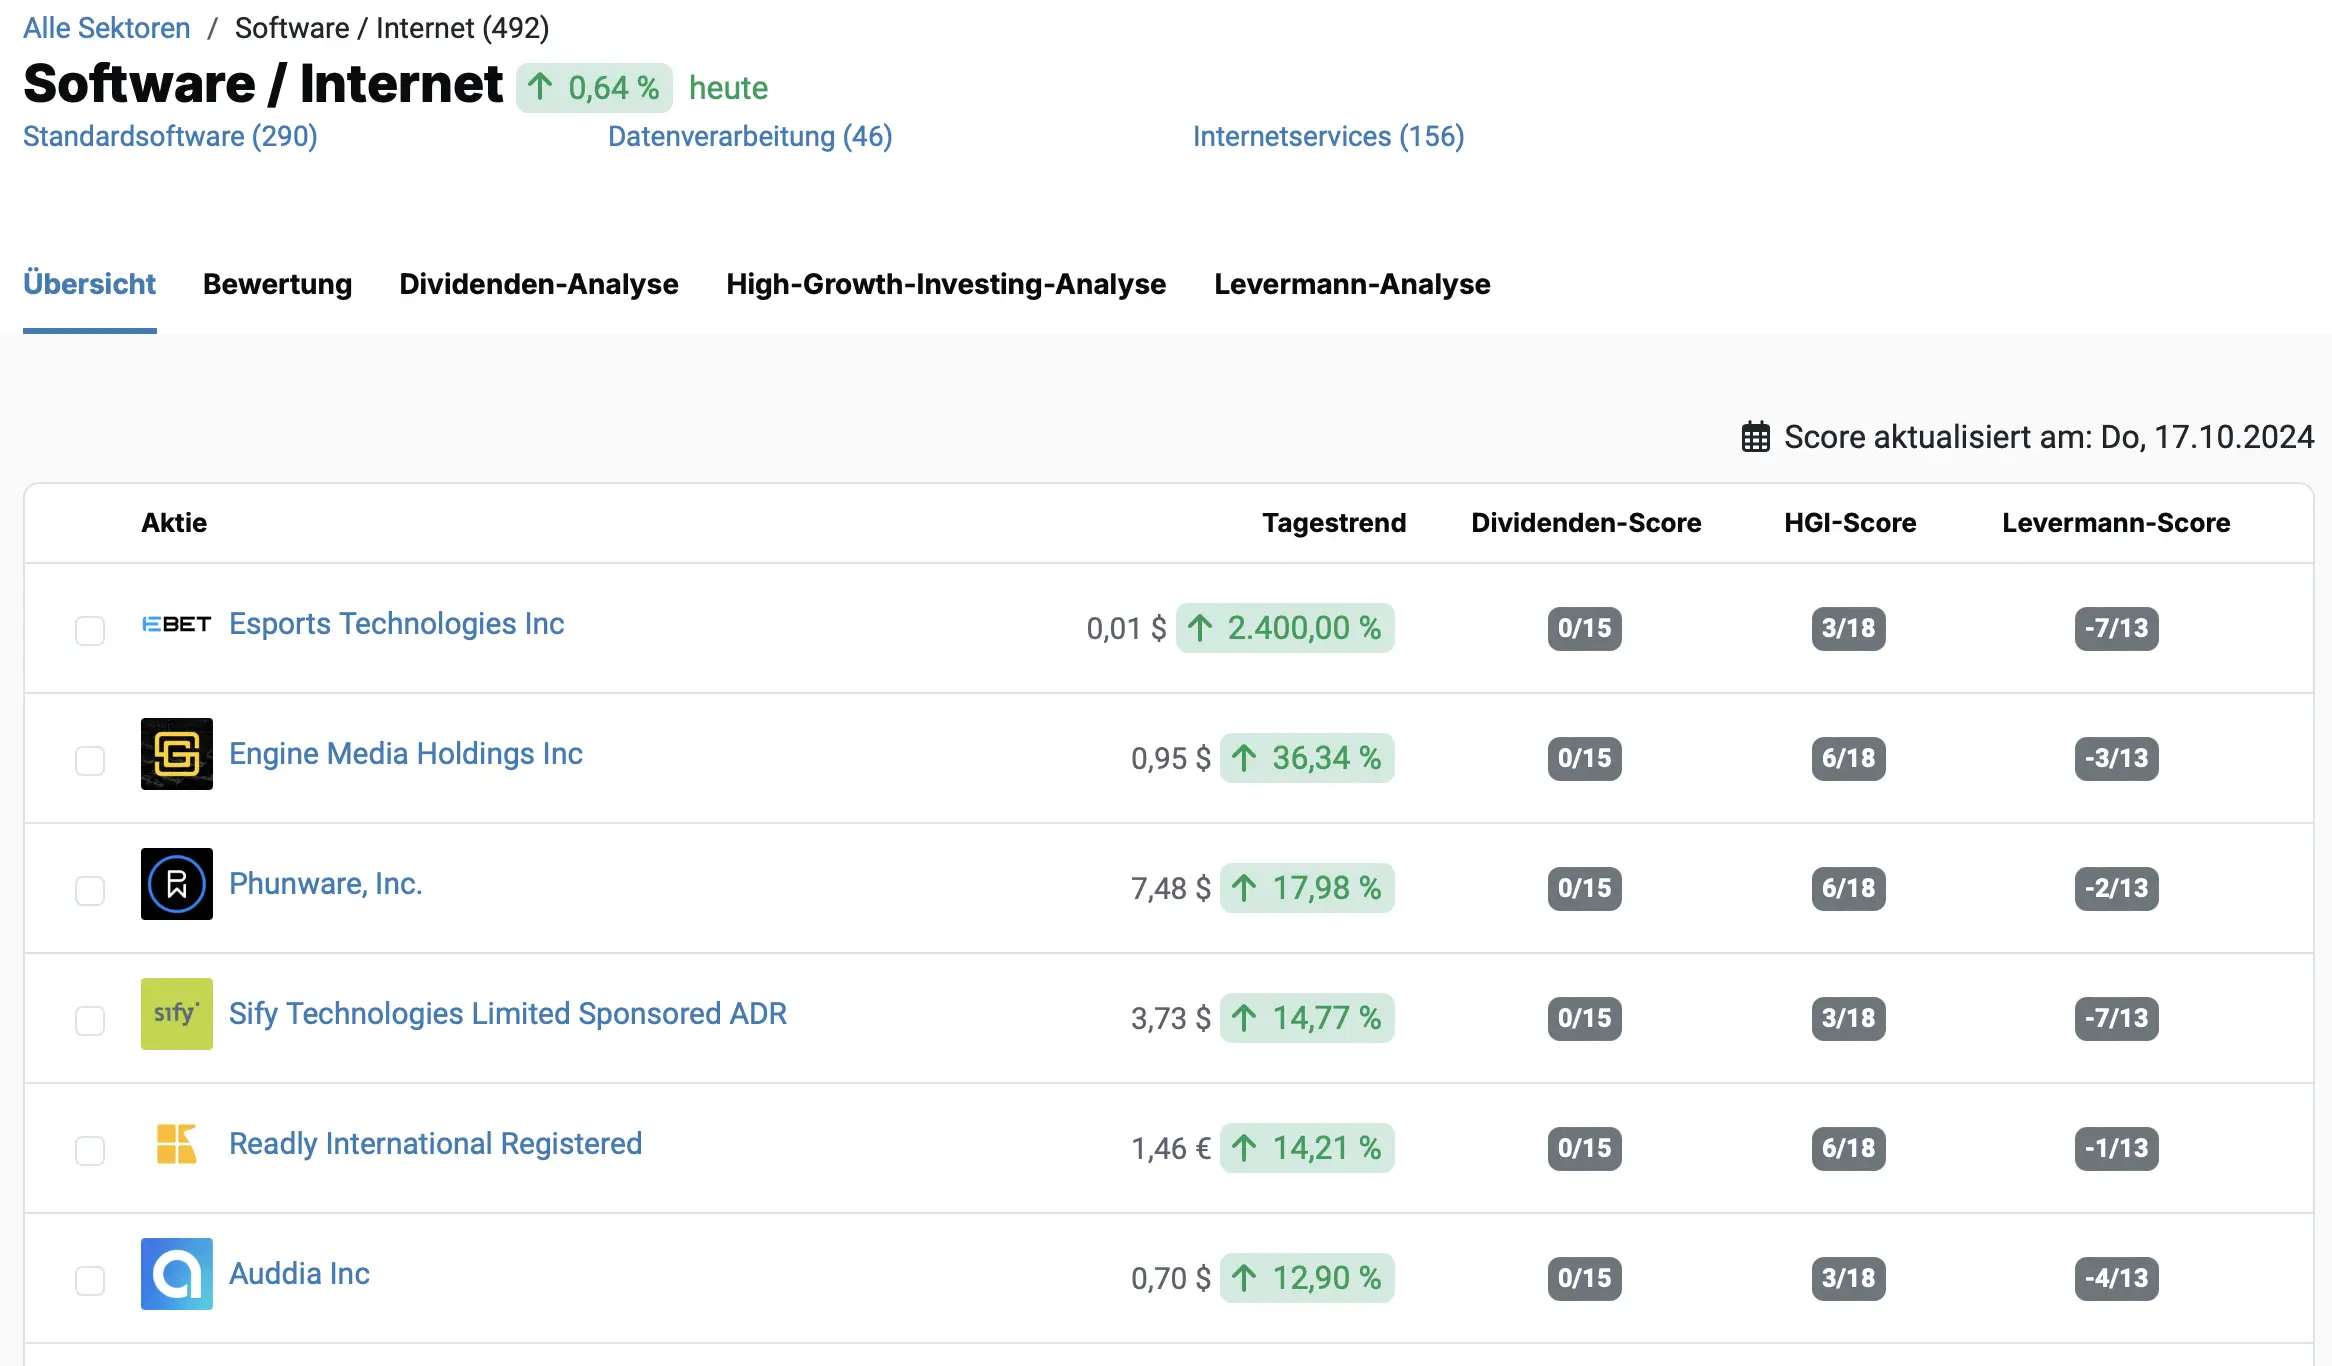
Task: Click the Engine Media Holdings logo icon
Action: pyautogui.click(x=177, y=754)
